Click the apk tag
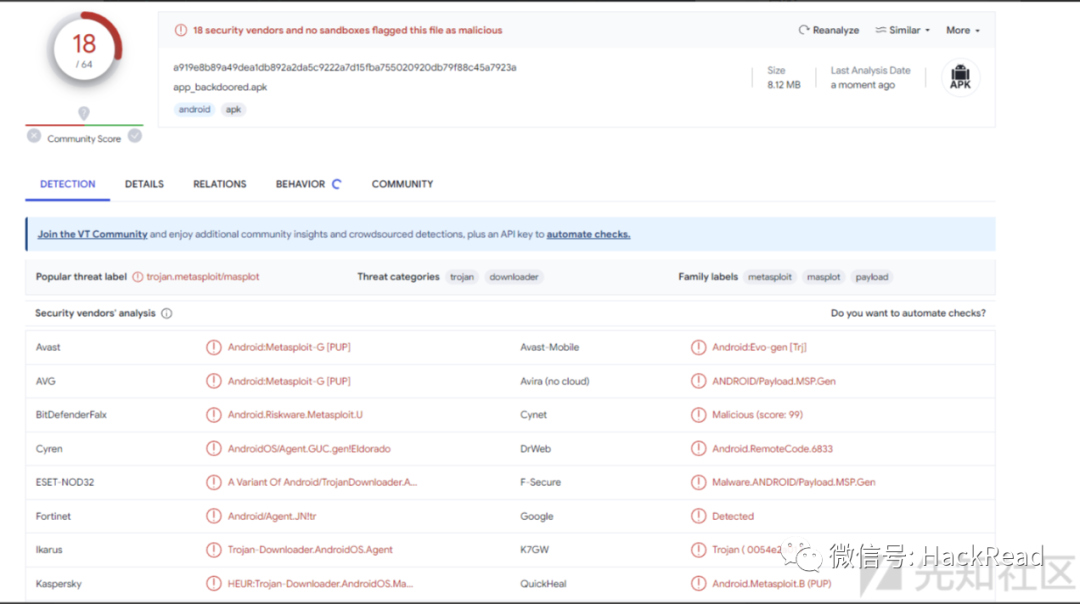This screenshot has height=604, width=1080. [x=233, y=110]
